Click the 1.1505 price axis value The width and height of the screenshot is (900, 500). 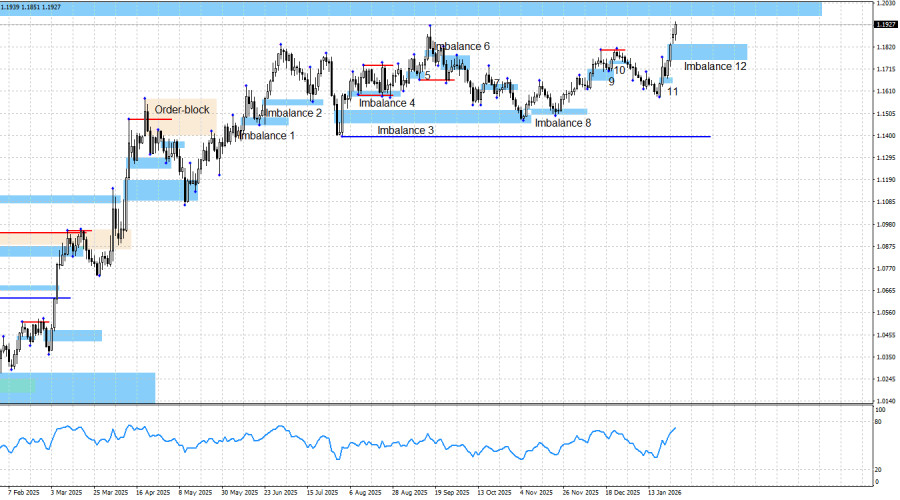coord(886,114)
